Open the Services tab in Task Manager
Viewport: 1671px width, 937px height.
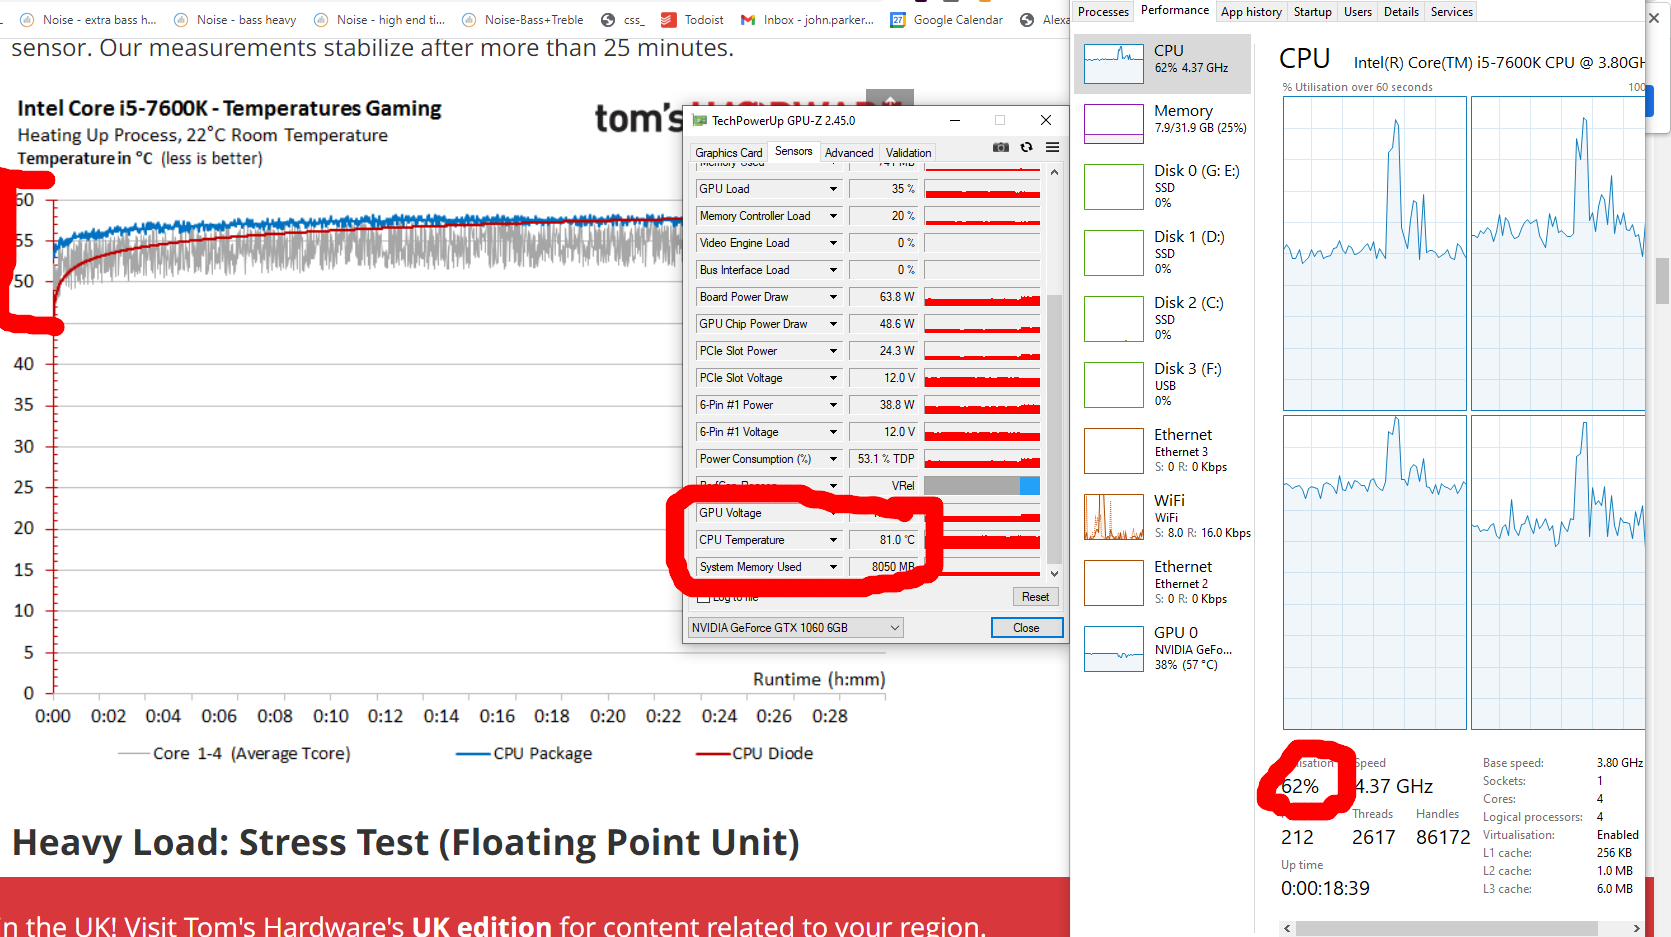point(1451,12)
